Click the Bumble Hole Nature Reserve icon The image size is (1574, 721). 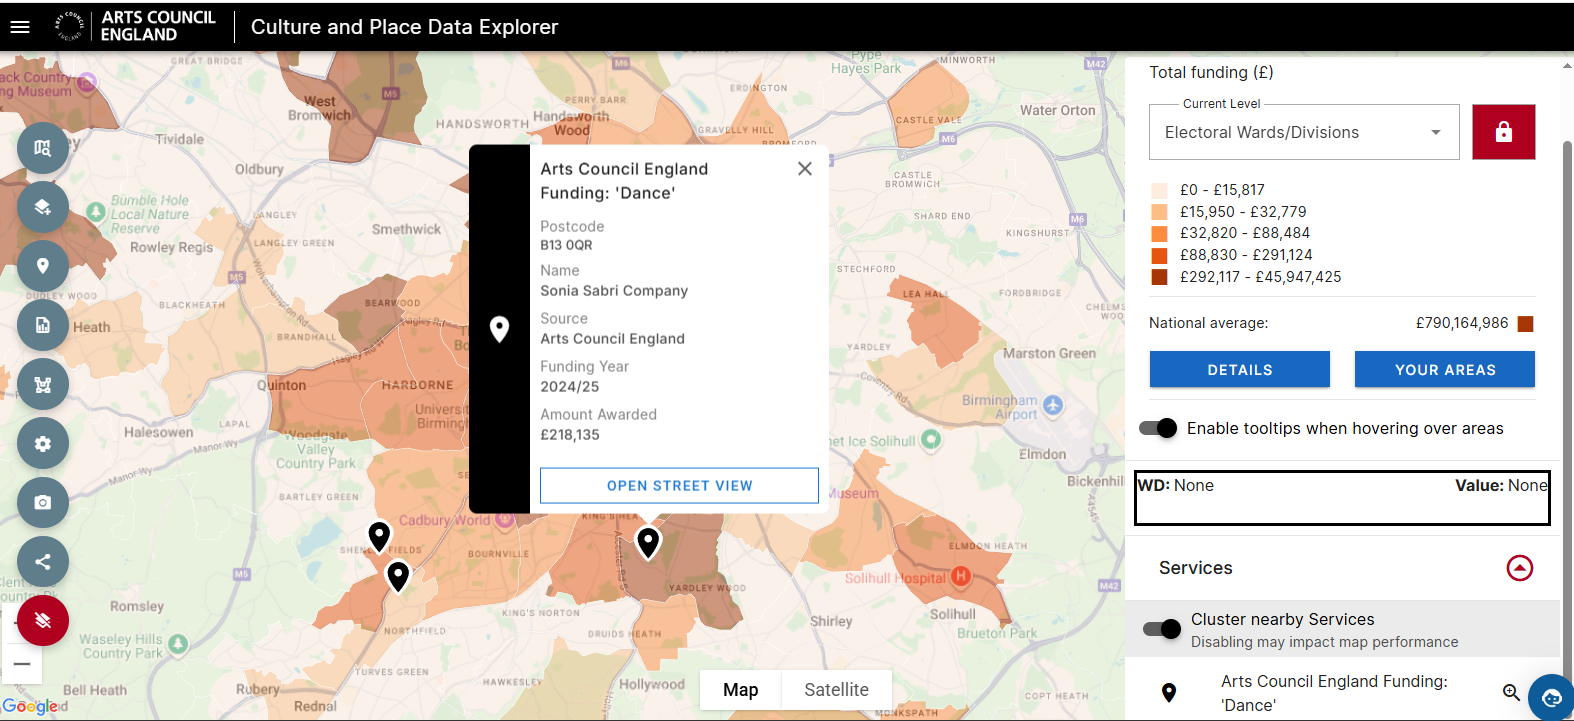96,212
